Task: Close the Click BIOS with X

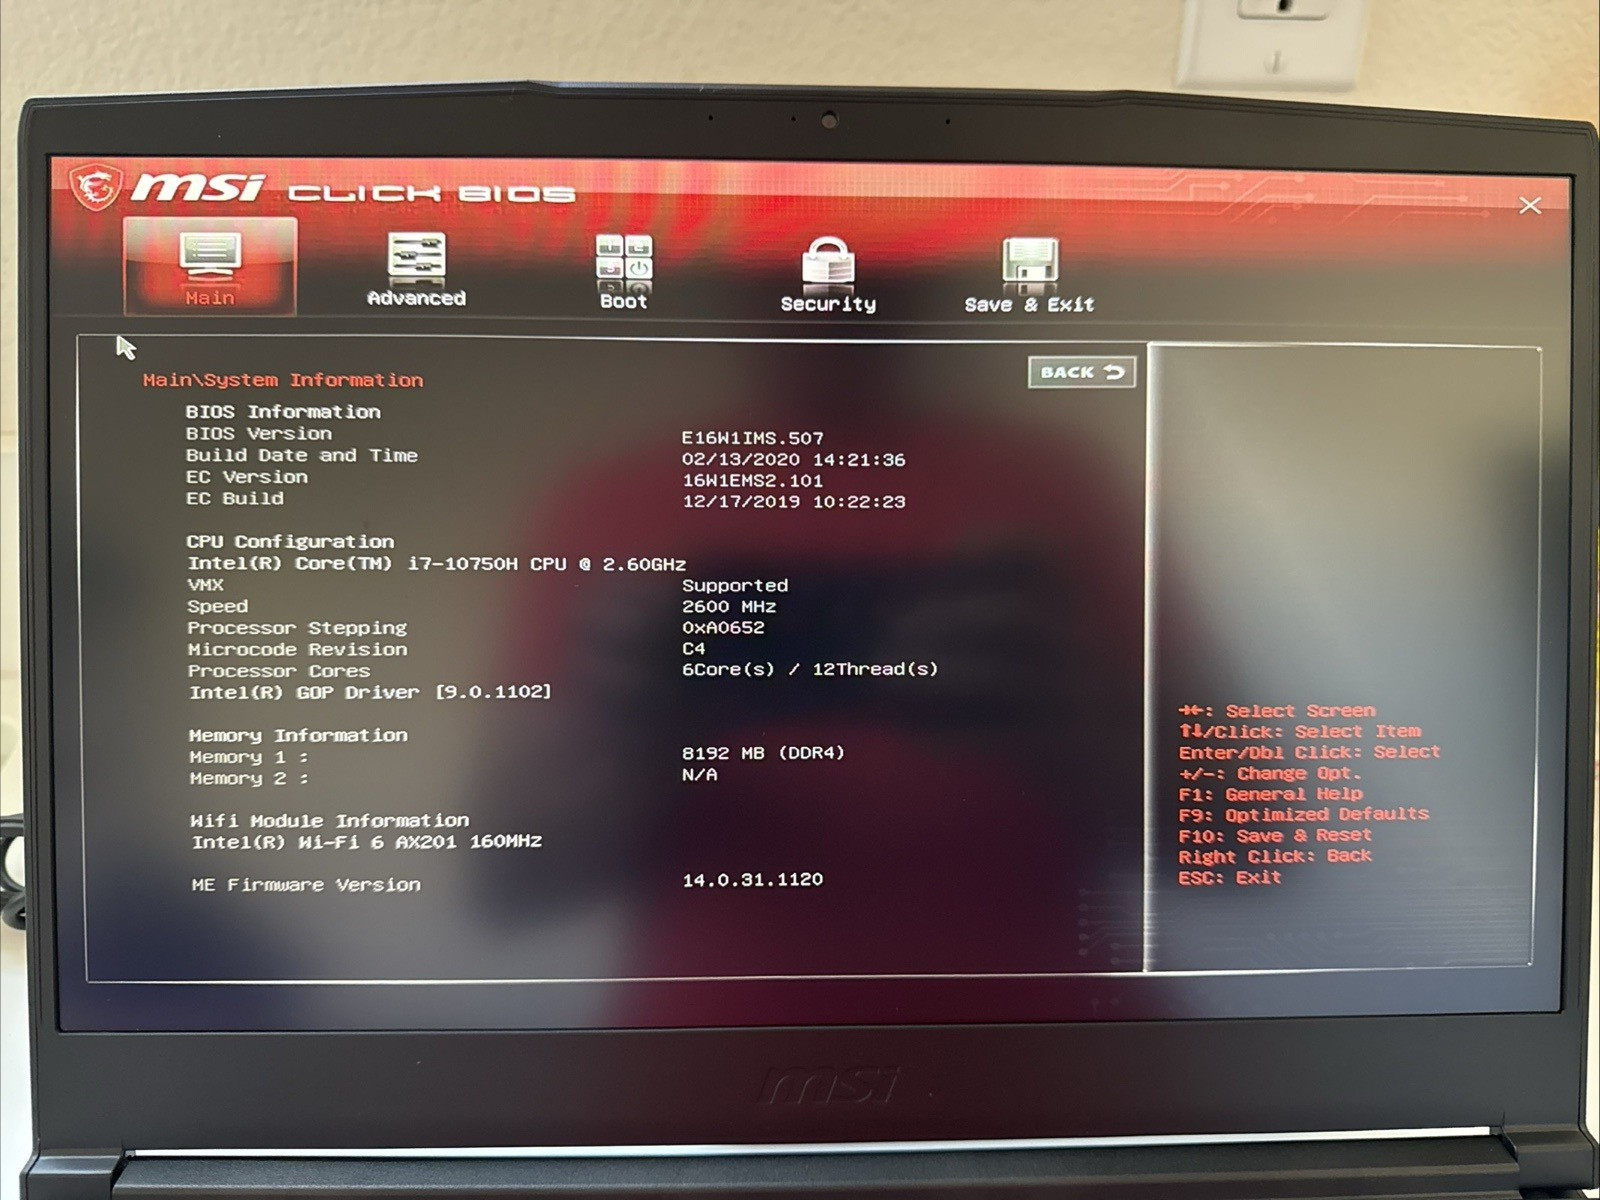Action: [x=1529, y=205]
